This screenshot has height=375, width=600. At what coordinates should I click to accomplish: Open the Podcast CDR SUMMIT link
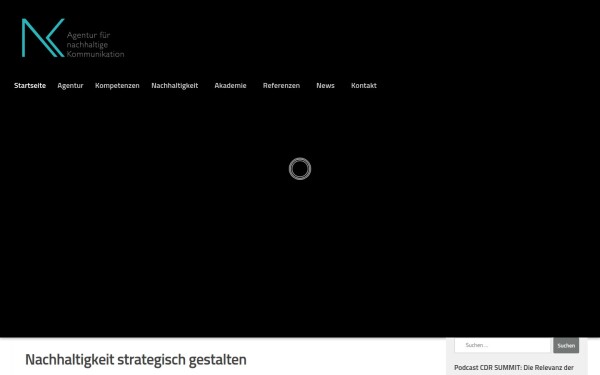pyautogui.click(x=514, y=368)
